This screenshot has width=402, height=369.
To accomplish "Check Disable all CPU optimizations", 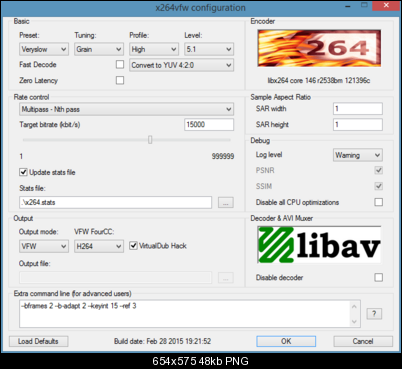I will [379, 202].
